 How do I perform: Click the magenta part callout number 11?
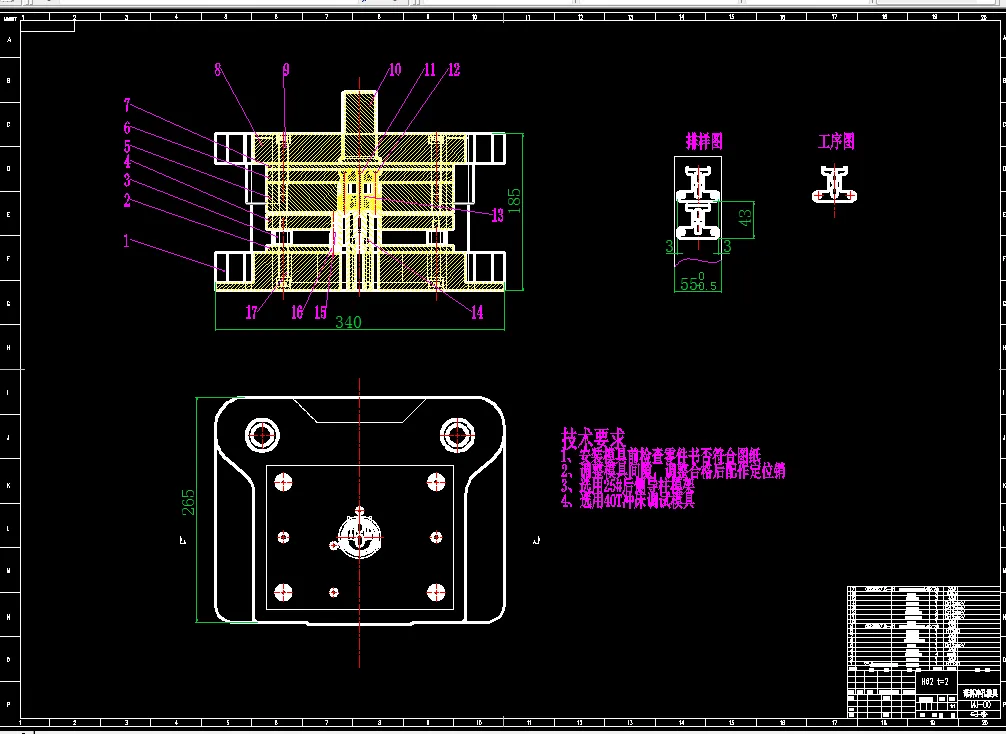pyautogui.click(x=429, y=69)
